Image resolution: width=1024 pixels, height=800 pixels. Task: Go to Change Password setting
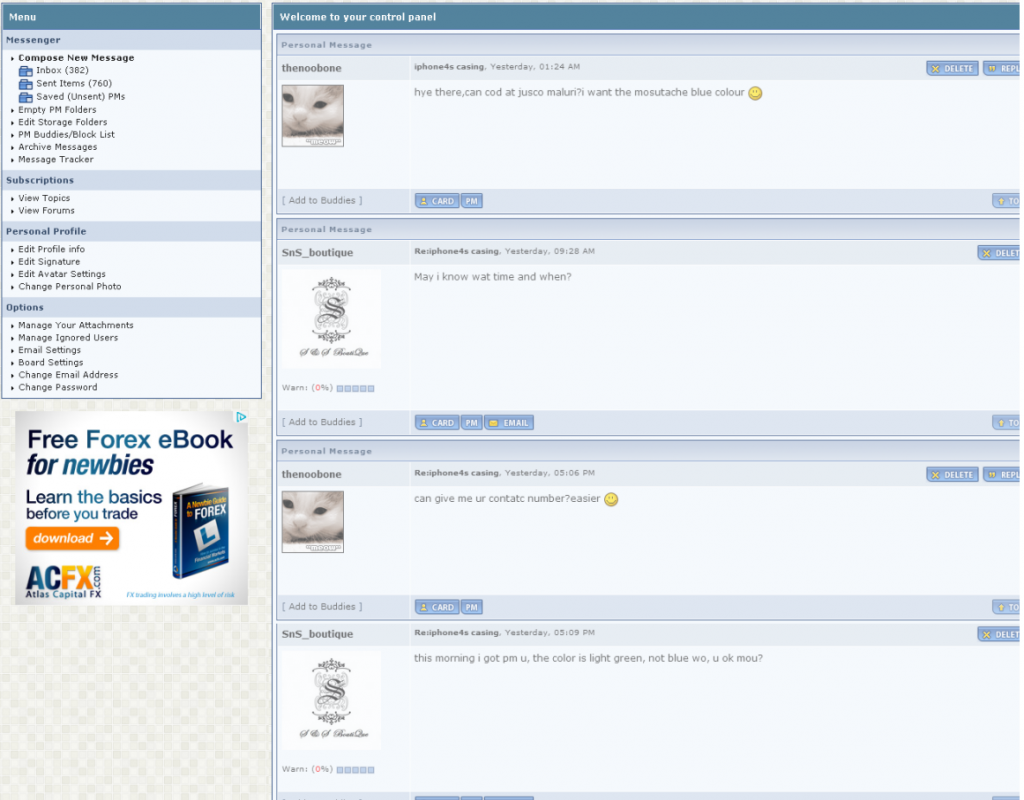58,387
